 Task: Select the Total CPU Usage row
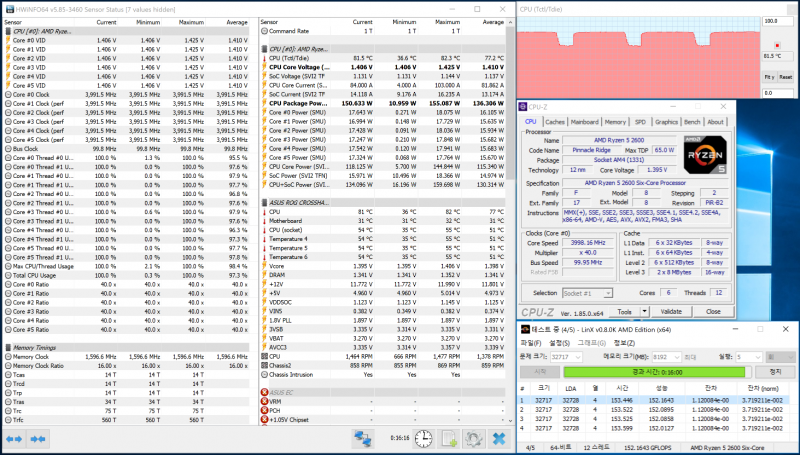pos(127,275)
